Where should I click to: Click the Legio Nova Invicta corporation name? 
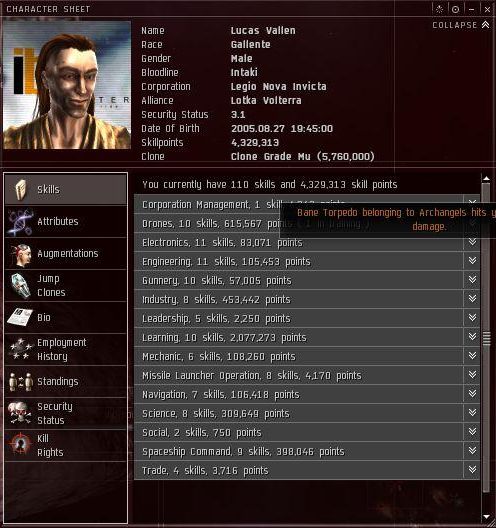coord(278,87)
